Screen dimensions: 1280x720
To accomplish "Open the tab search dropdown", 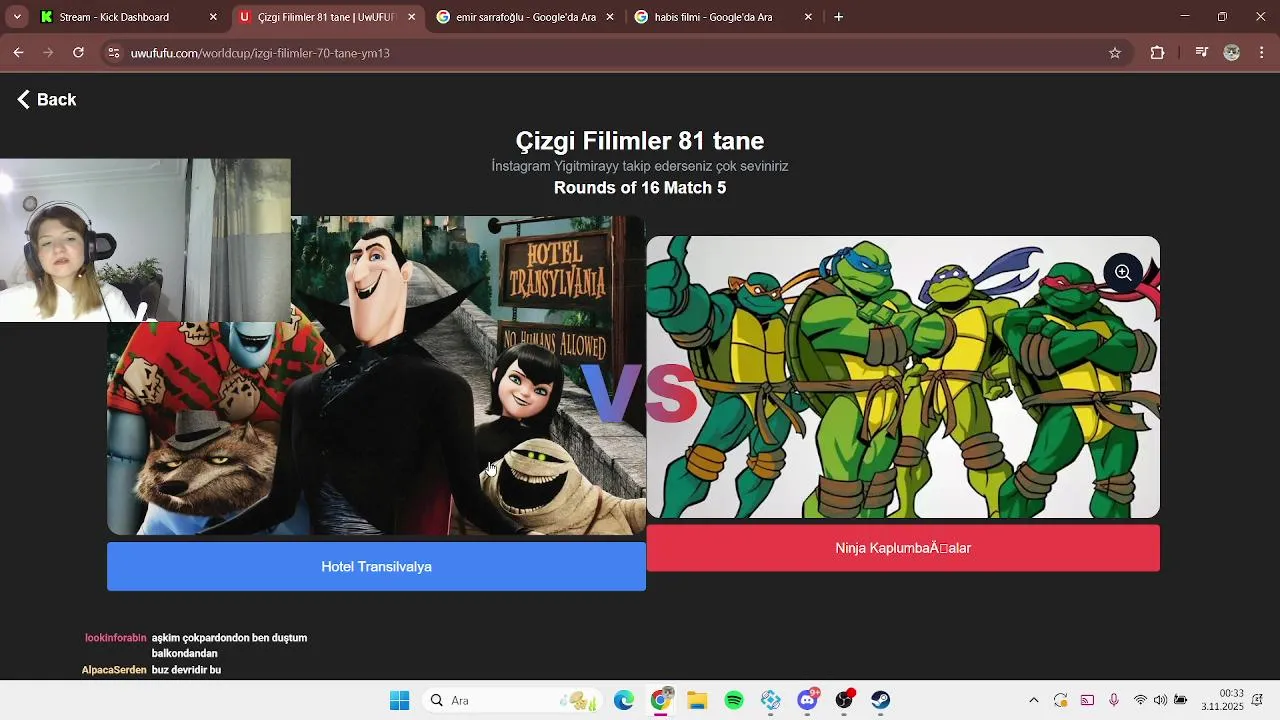I will click(x=17, y=17).
